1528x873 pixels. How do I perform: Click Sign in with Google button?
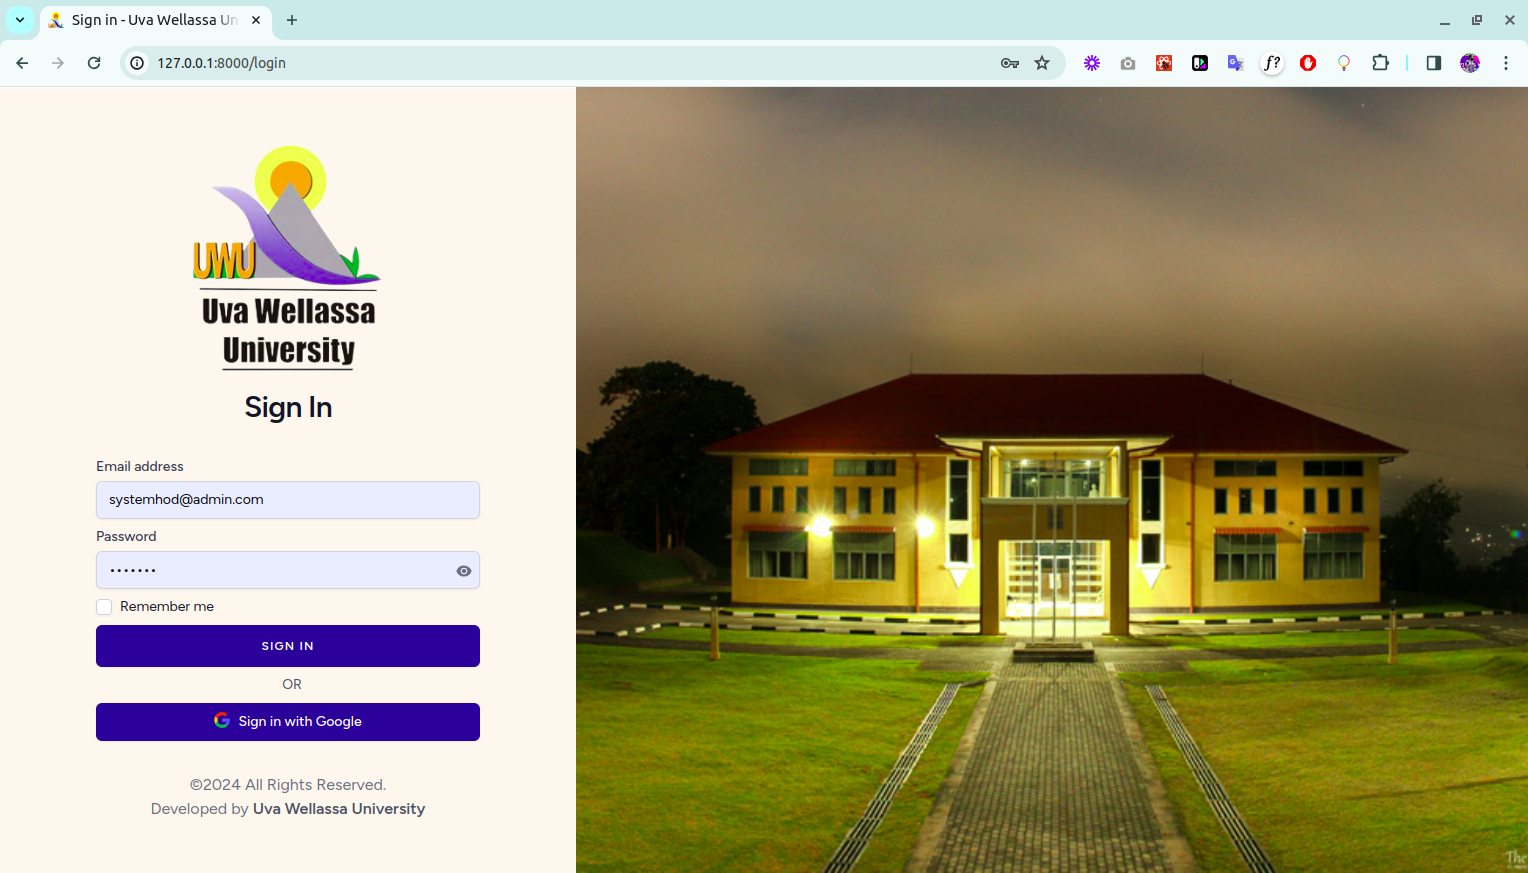point(288,722)
